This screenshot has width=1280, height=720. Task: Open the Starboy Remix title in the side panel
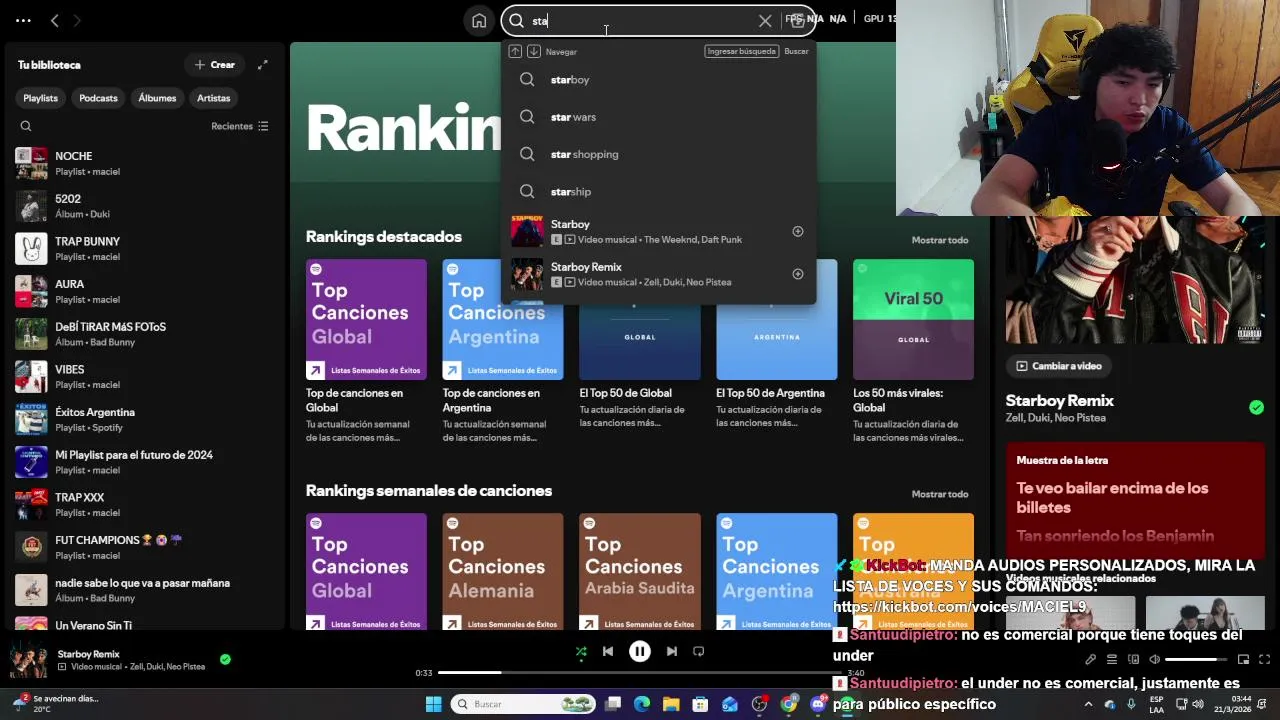coord(1059,400)
